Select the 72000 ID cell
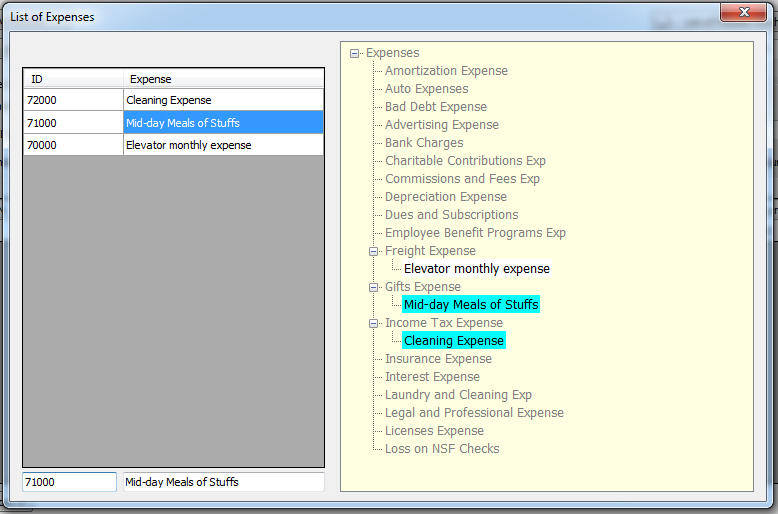The height and width of the screenshot is (514, 778). point(73,100)
